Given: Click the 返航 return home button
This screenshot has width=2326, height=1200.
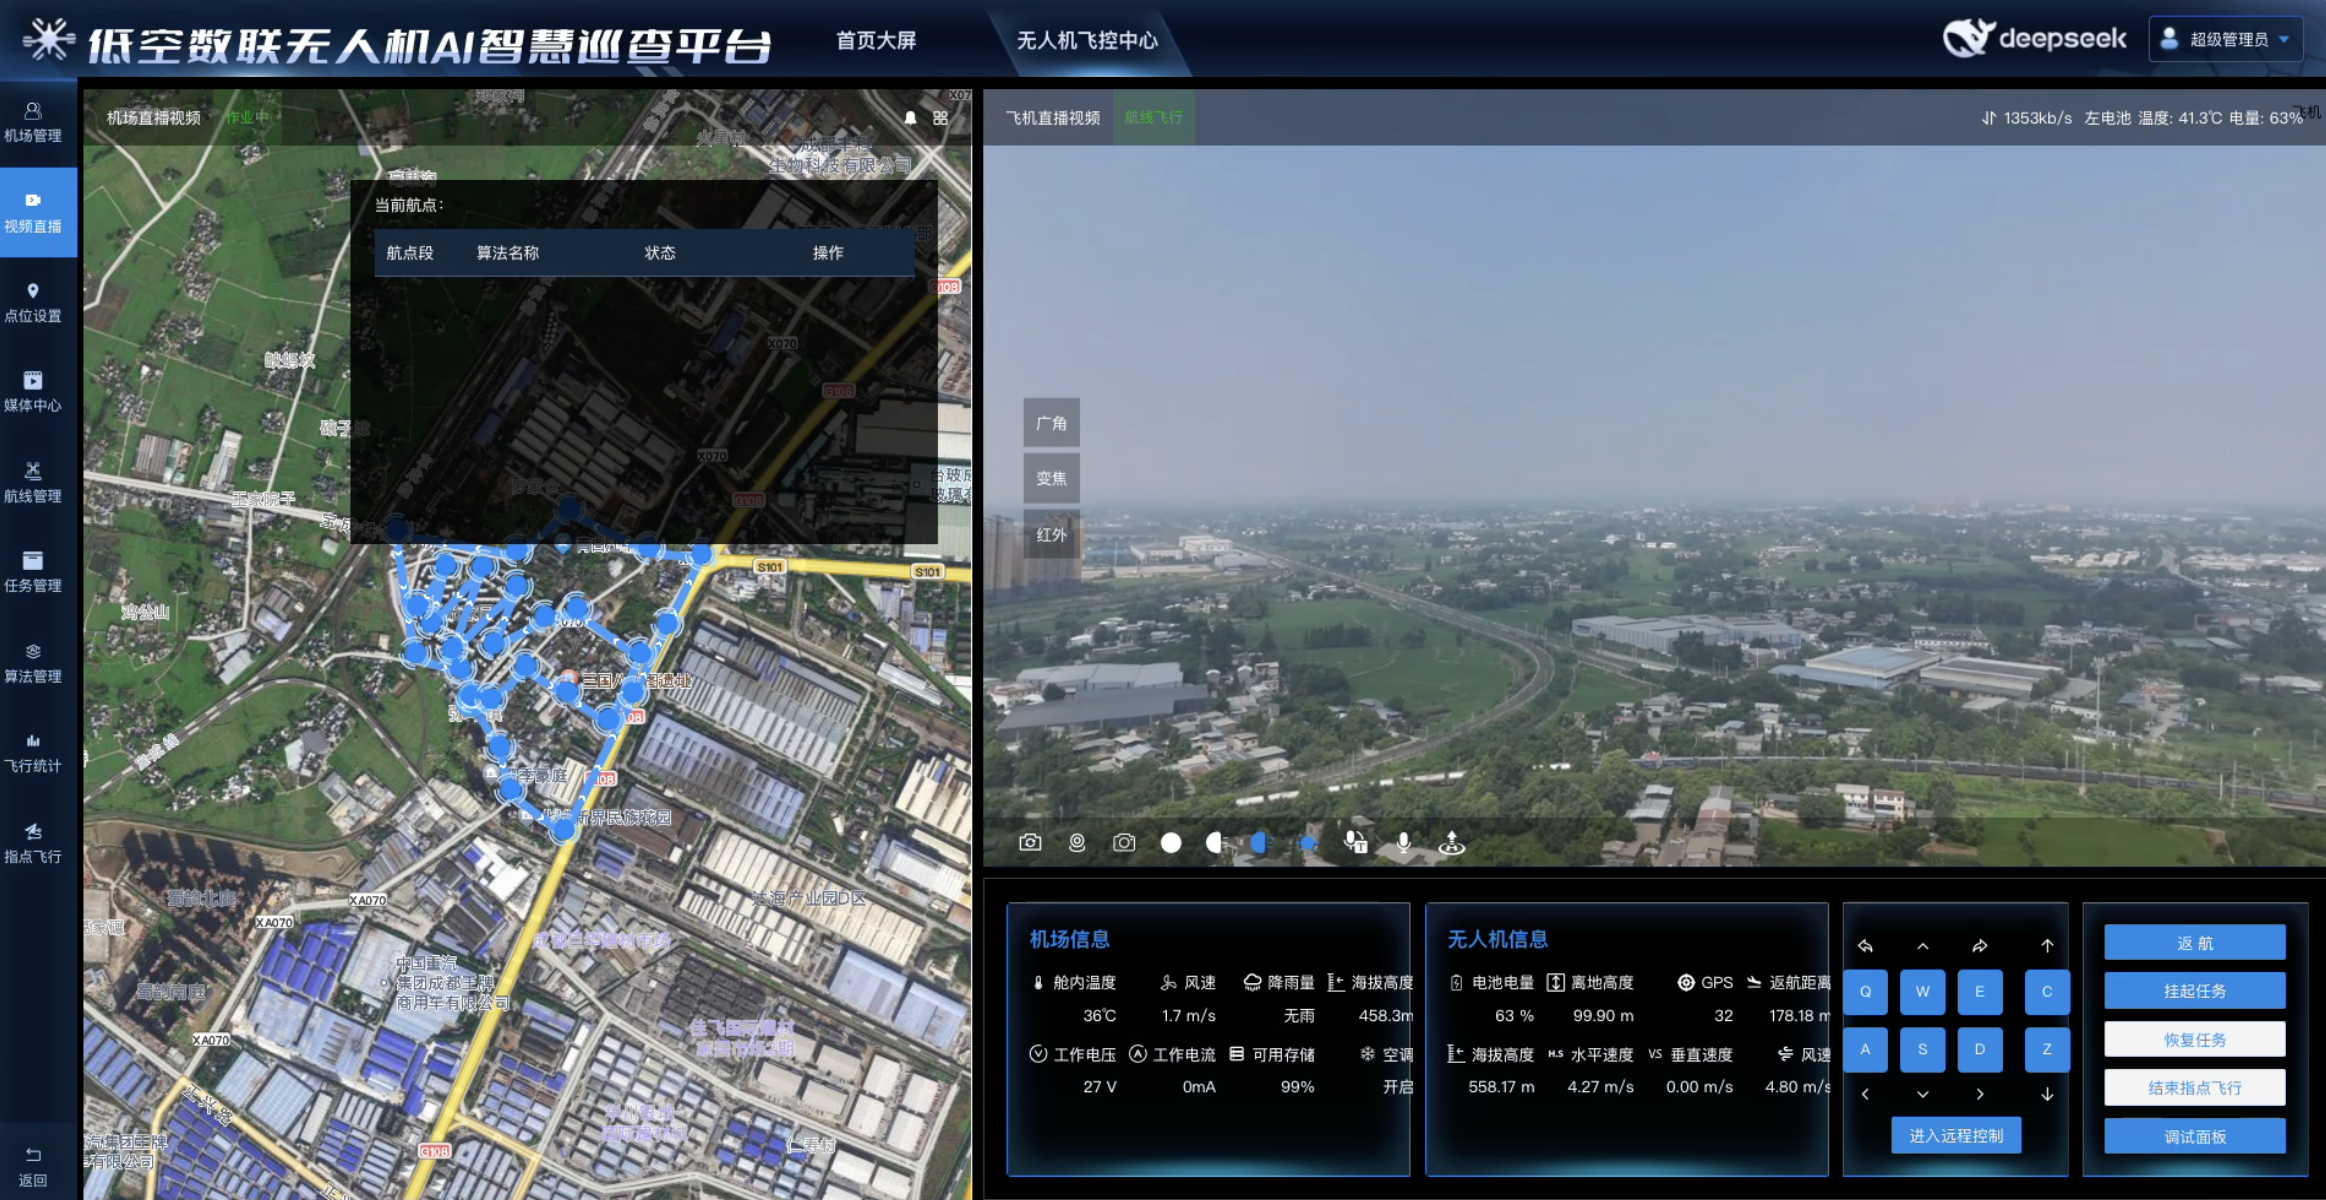Looking at the screenshot, I should [2194, 942].
